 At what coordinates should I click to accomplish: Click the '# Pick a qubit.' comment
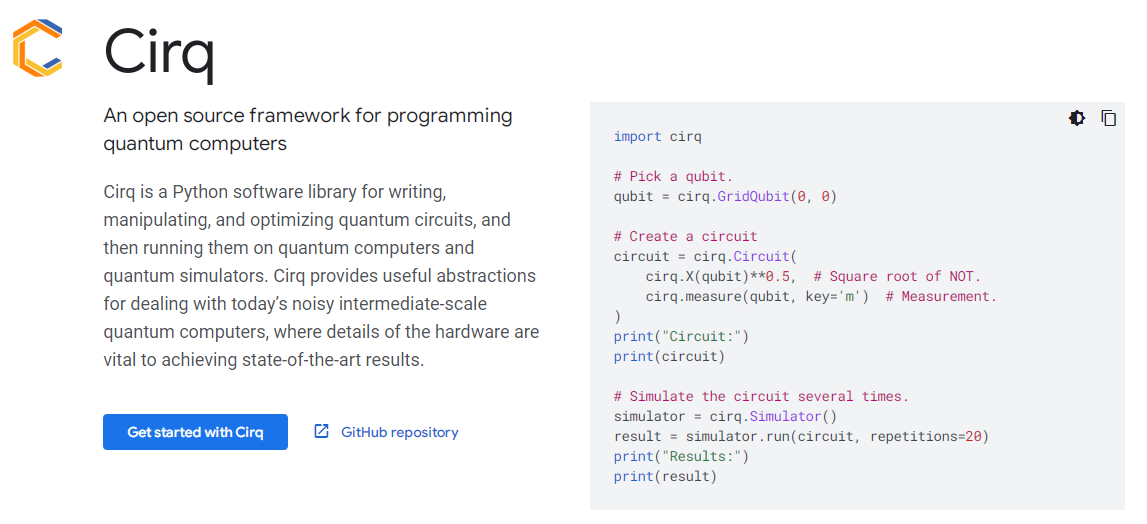673,176
